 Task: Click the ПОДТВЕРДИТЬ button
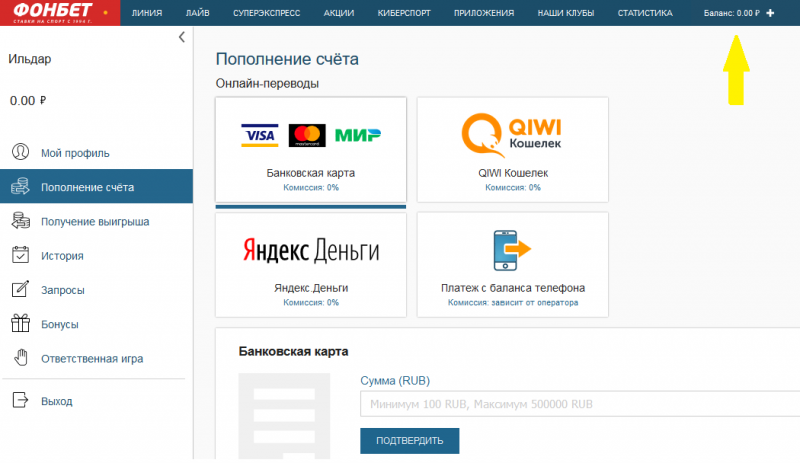410,441
